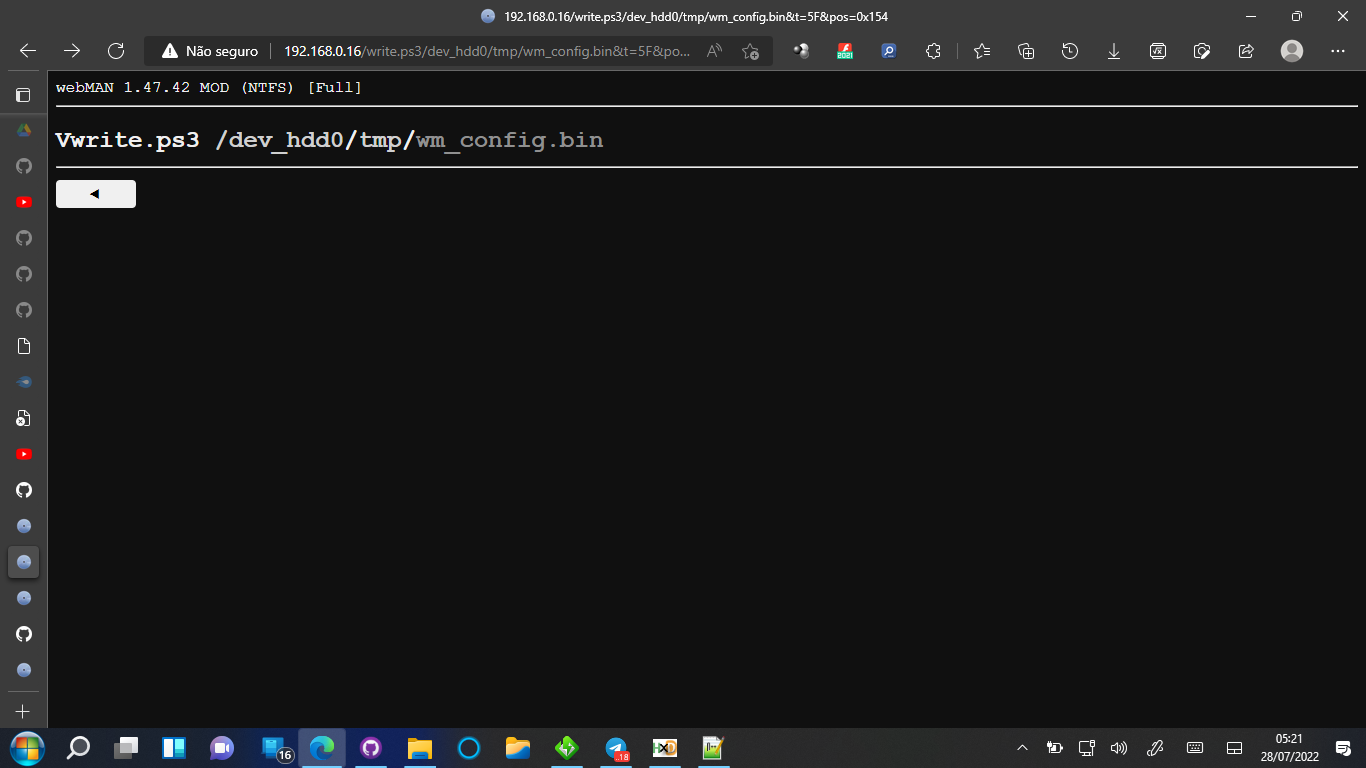Click the Flash 2021 extension icon
The image size is (1366, 768).
click(844, 50)
